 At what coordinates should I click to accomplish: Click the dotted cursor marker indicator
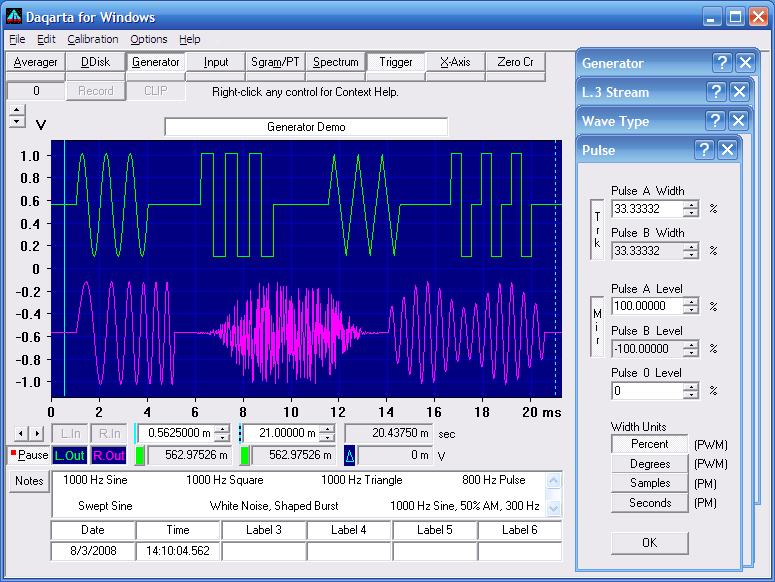241,433
